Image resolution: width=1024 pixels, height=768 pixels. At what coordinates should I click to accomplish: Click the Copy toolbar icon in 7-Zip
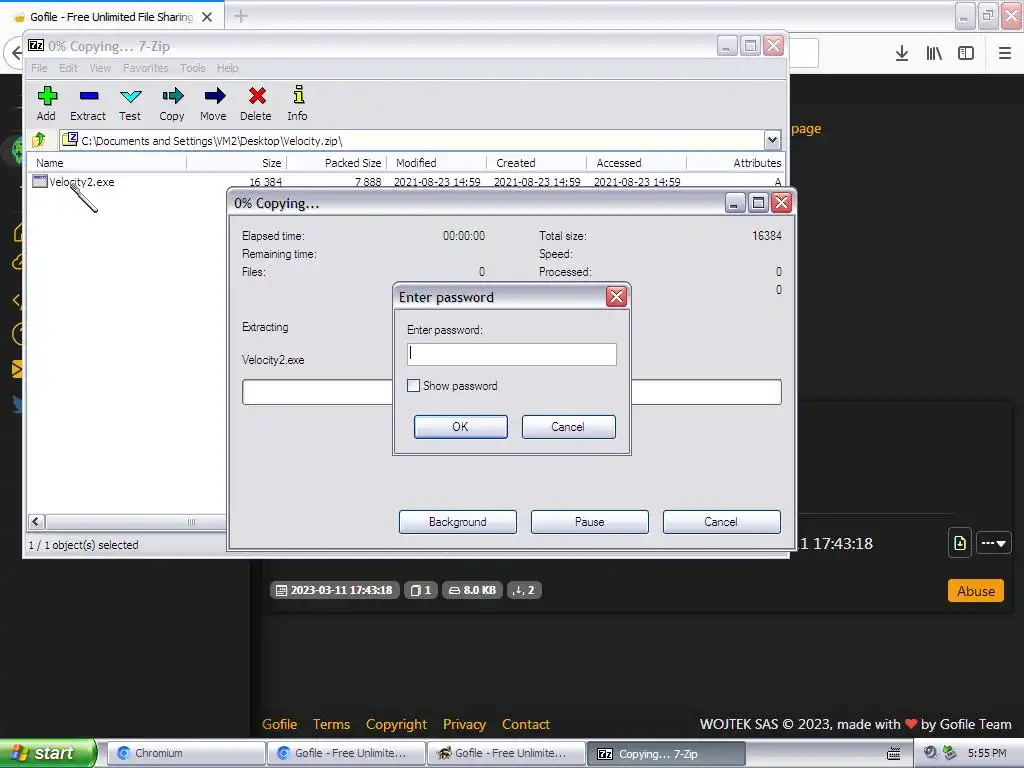pyautogui.click(x=172, y=103)
